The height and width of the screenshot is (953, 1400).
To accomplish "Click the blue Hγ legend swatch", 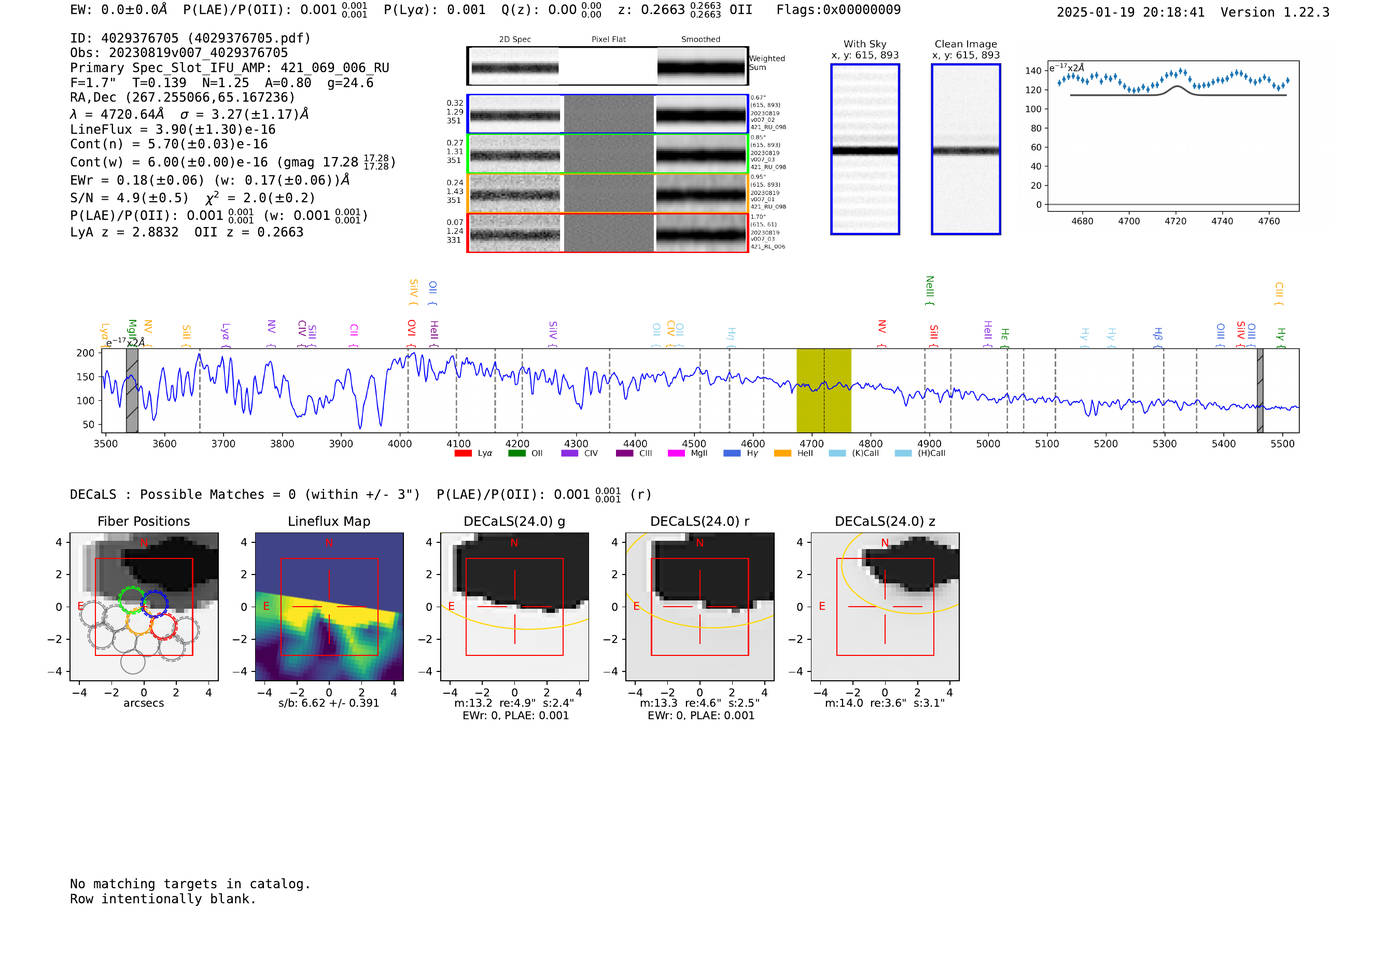I will coord(731,453).
